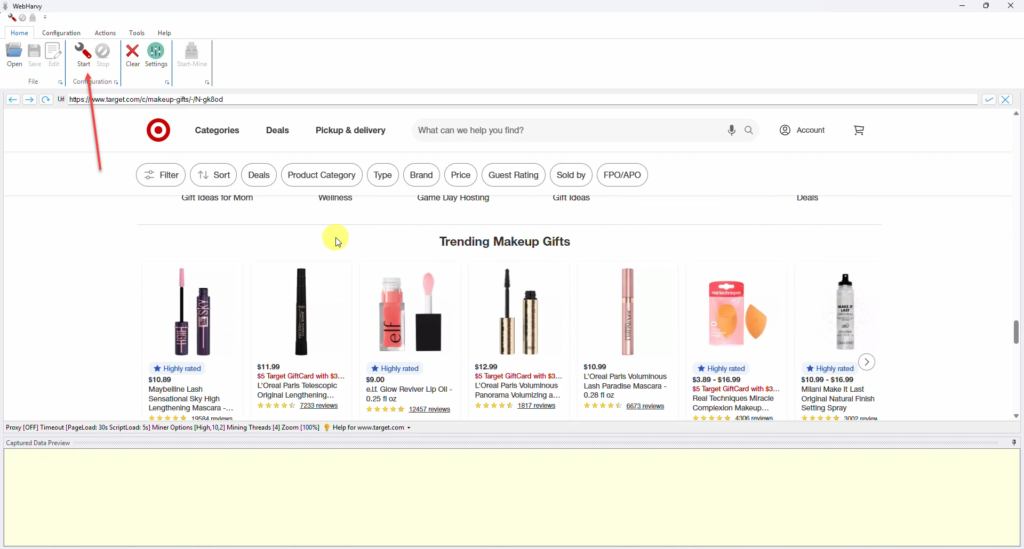This screenshot has width=1024, height=549.
Task: Open the shopping cart icon
Action: point(859,130)
